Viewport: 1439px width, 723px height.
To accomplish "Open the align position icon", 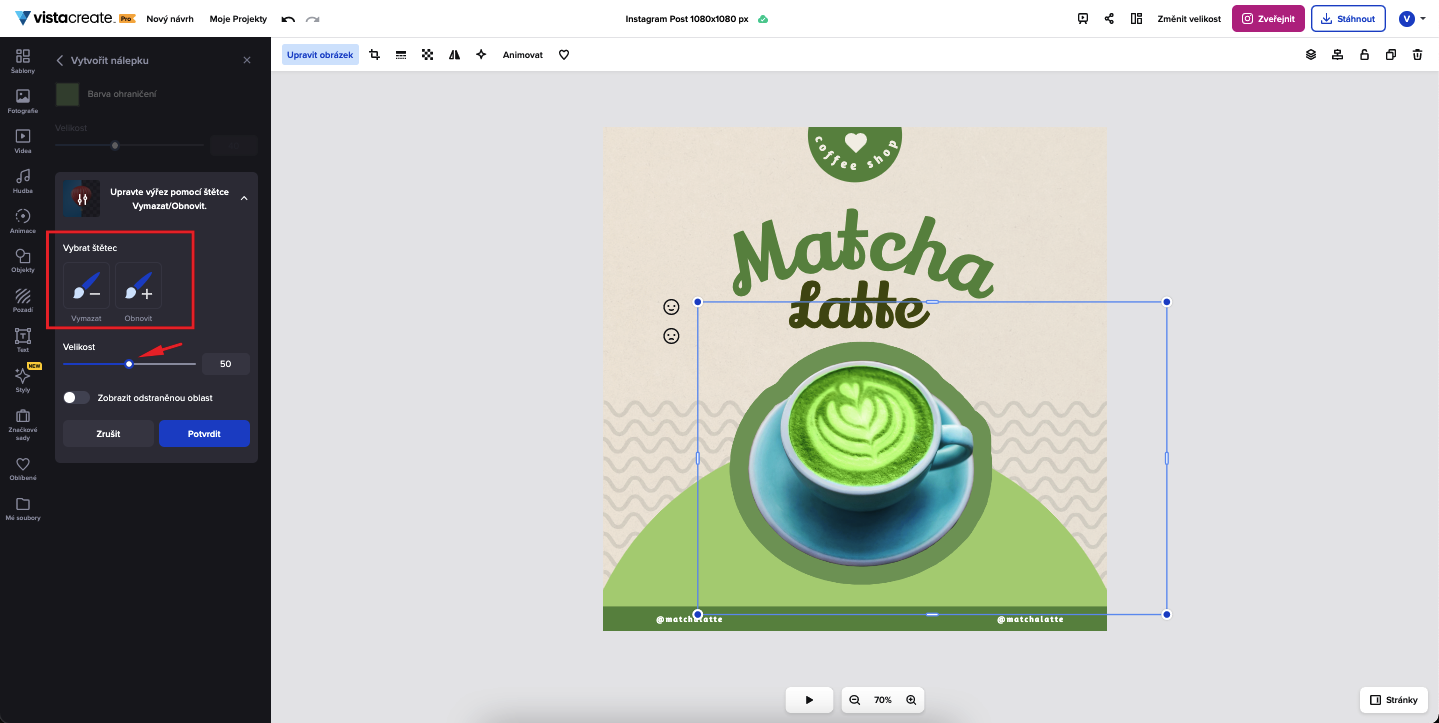I will pos(1337,55).
